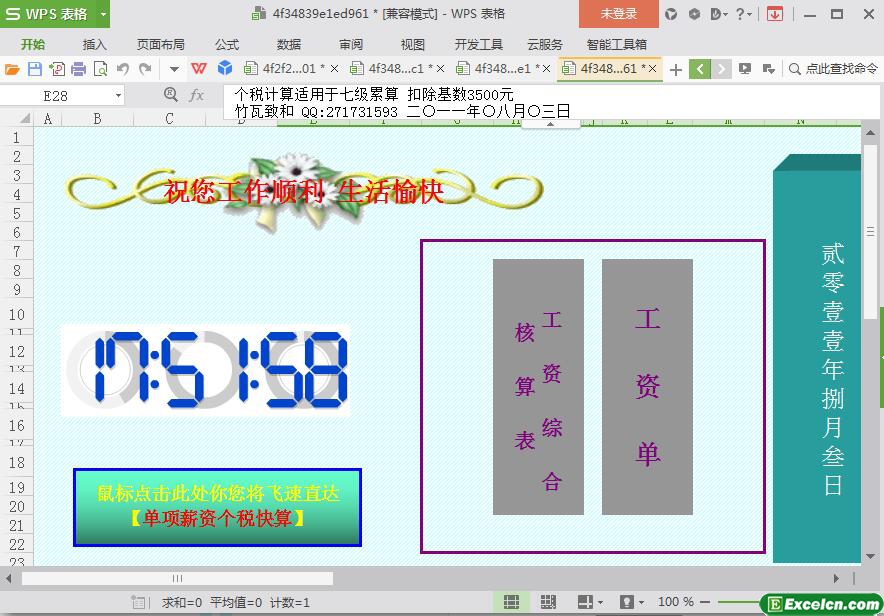Click the horizontal scrollbar right arrow
Viewport: 884px width, 616px height.
(x=836, y=578)
